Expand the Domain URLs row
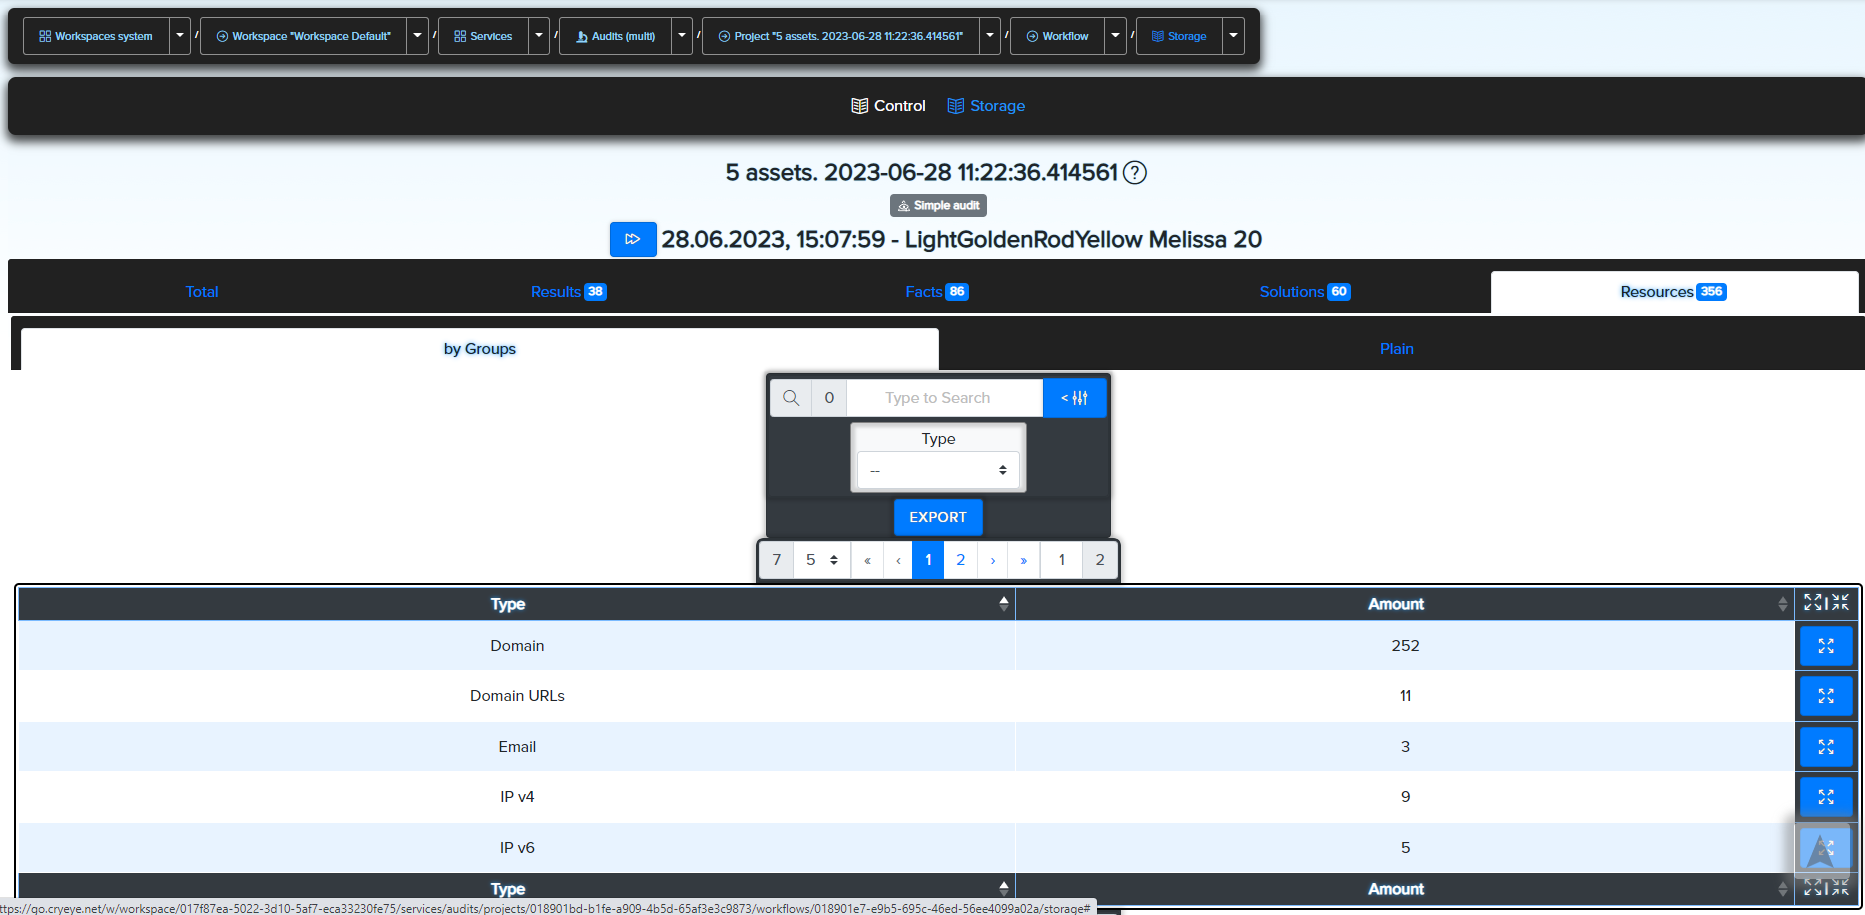The image size is (1865, 915). pos(1826,696)
